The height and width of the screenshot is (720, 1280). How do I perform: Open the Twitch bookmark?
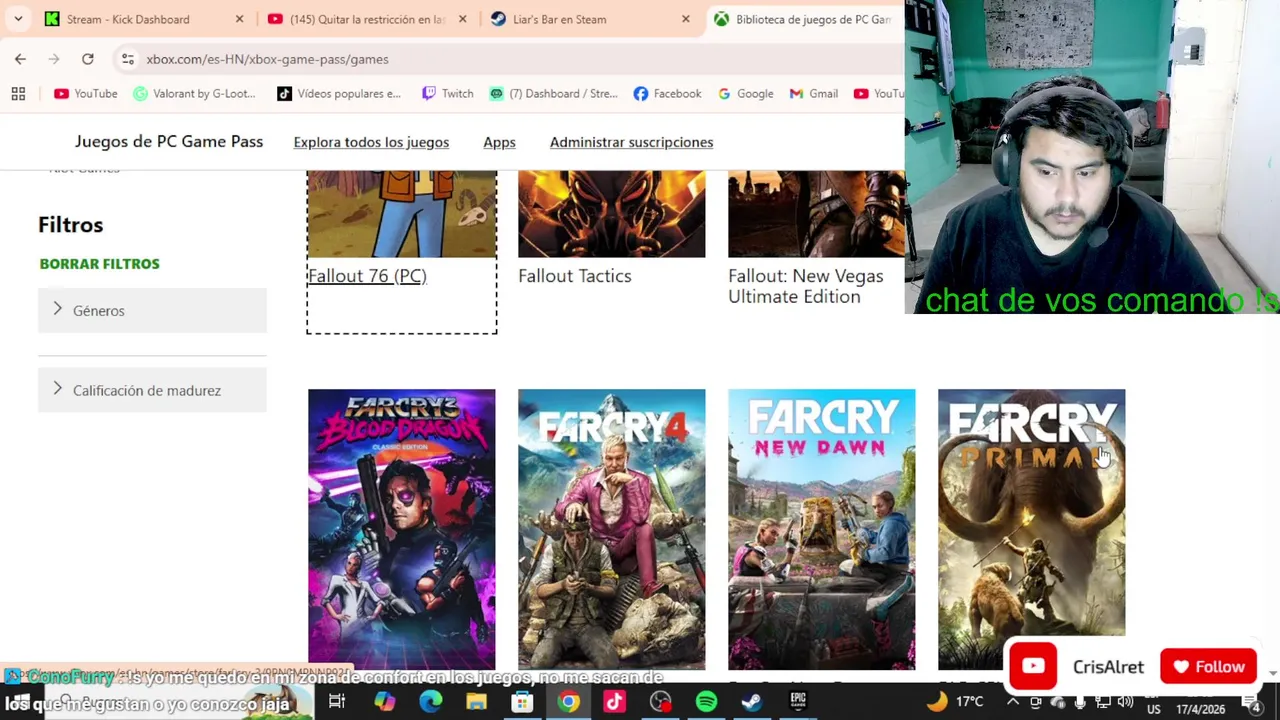(447, 93)
